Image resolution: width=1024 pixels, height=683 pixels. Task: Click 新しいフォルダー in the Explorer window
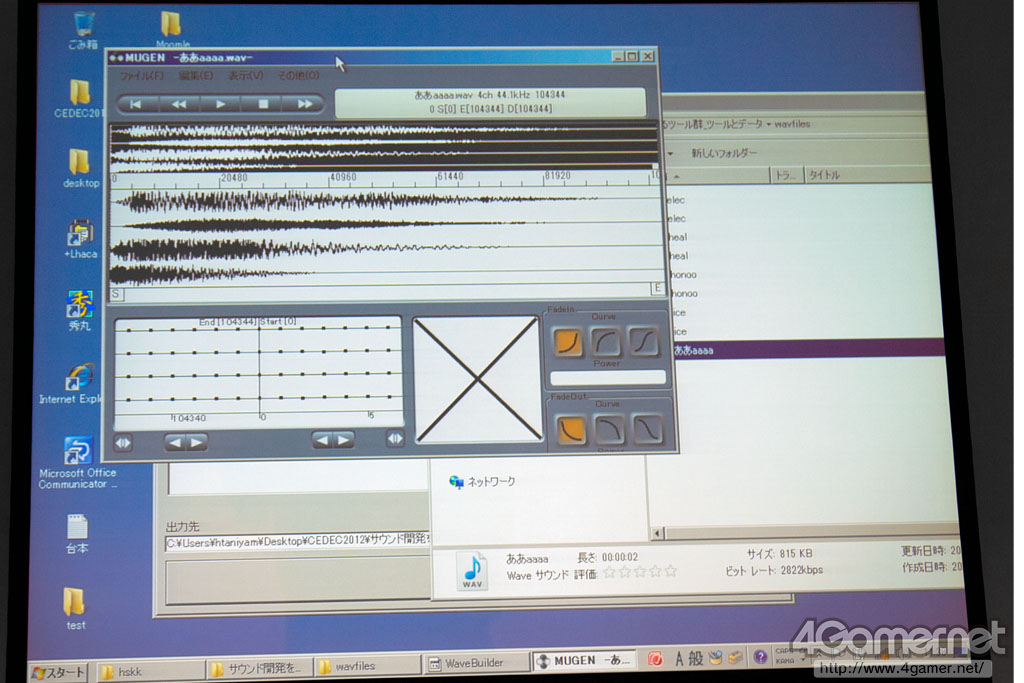point(724,153)
